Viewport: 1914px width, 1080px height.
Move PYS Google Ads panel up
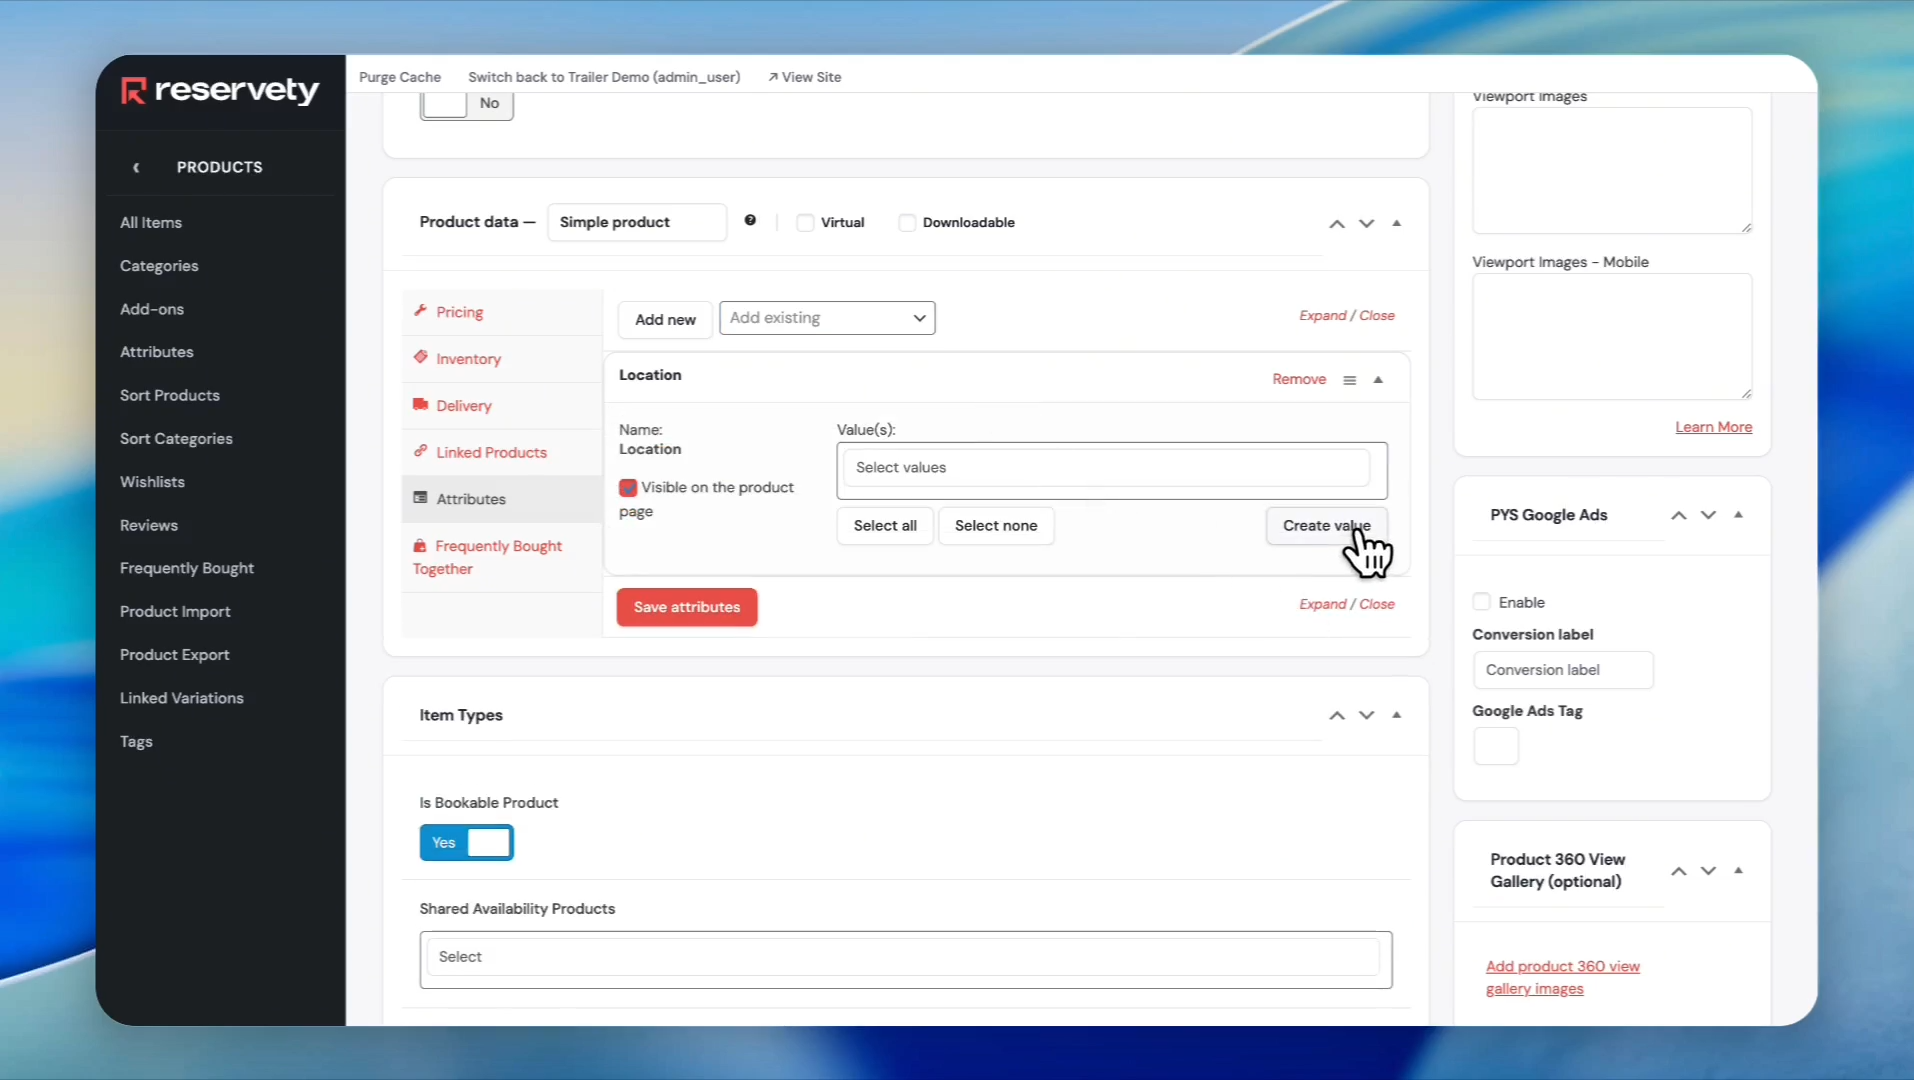pyautogui.click(x=1679, y=516)
